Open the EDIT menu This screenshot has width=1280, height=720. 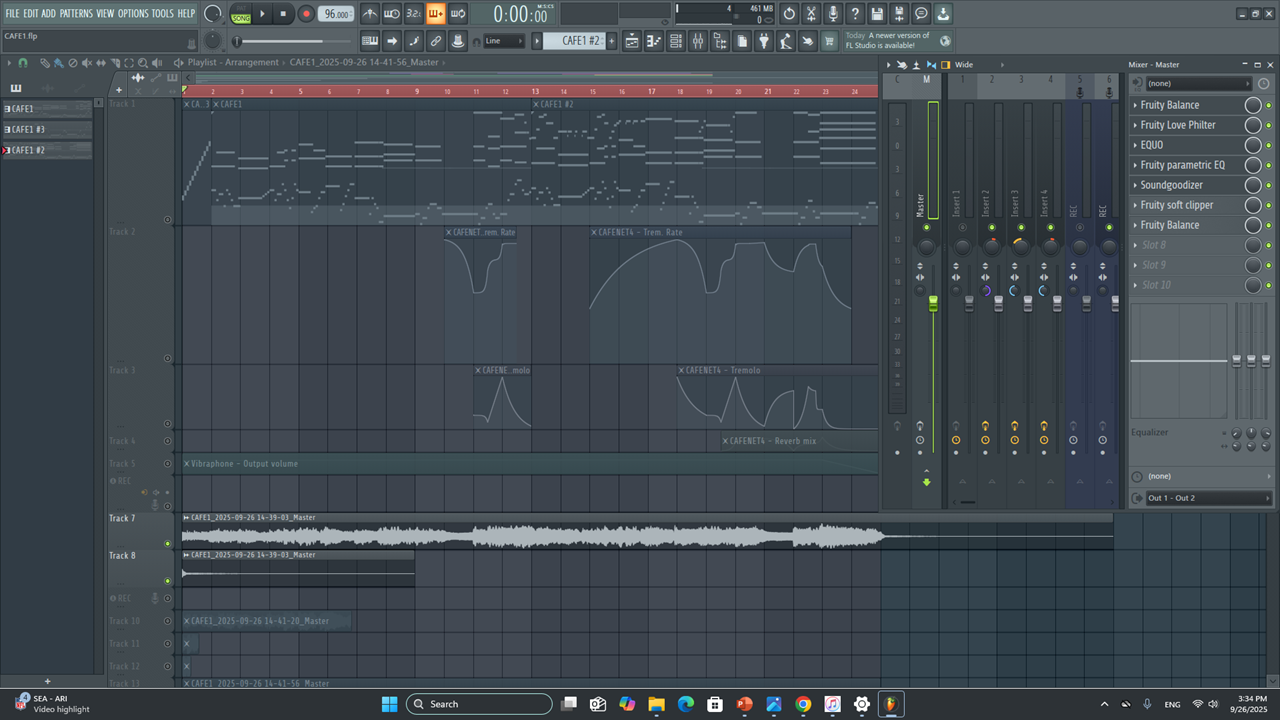31,14
